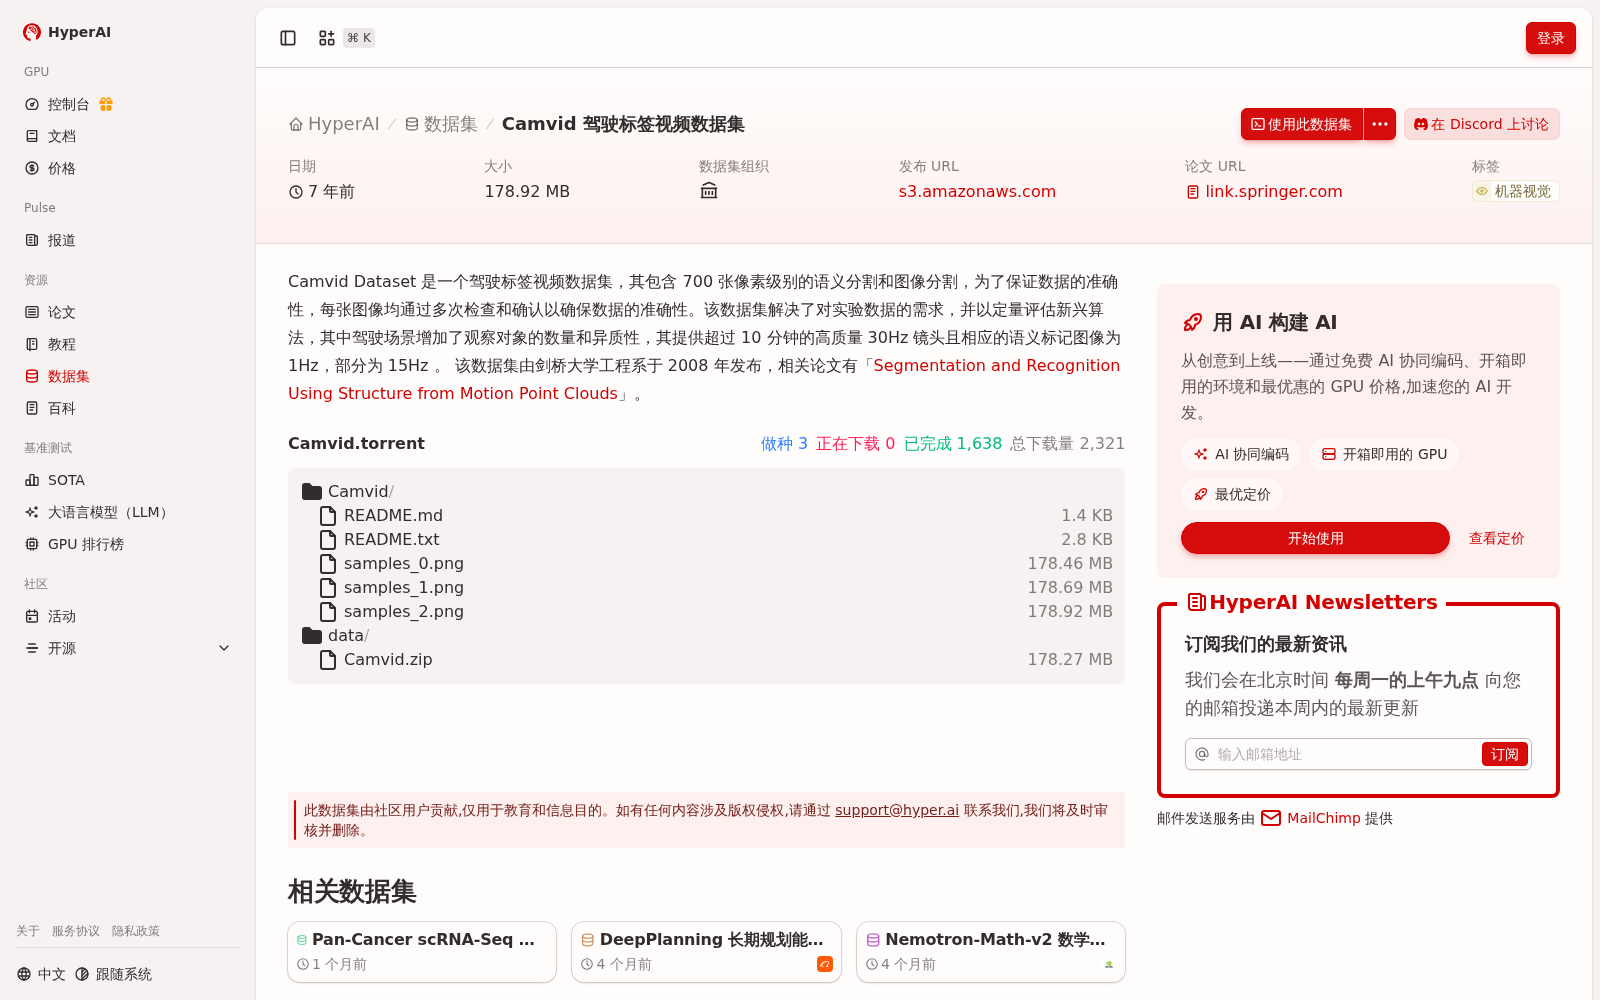The image size is (1600, 1000).
Task: Click the 订阅 subscribe button
Action: (1505, 754)
